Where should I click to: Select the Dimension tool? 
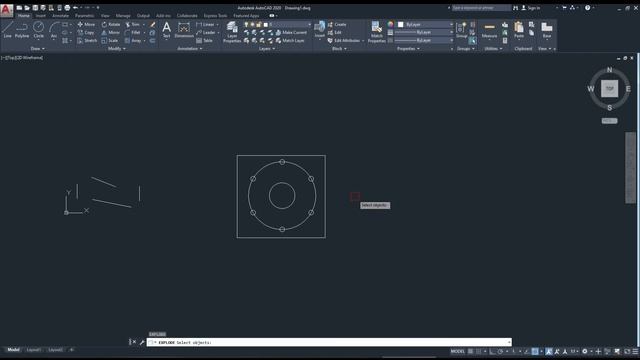tap(184, 30)
